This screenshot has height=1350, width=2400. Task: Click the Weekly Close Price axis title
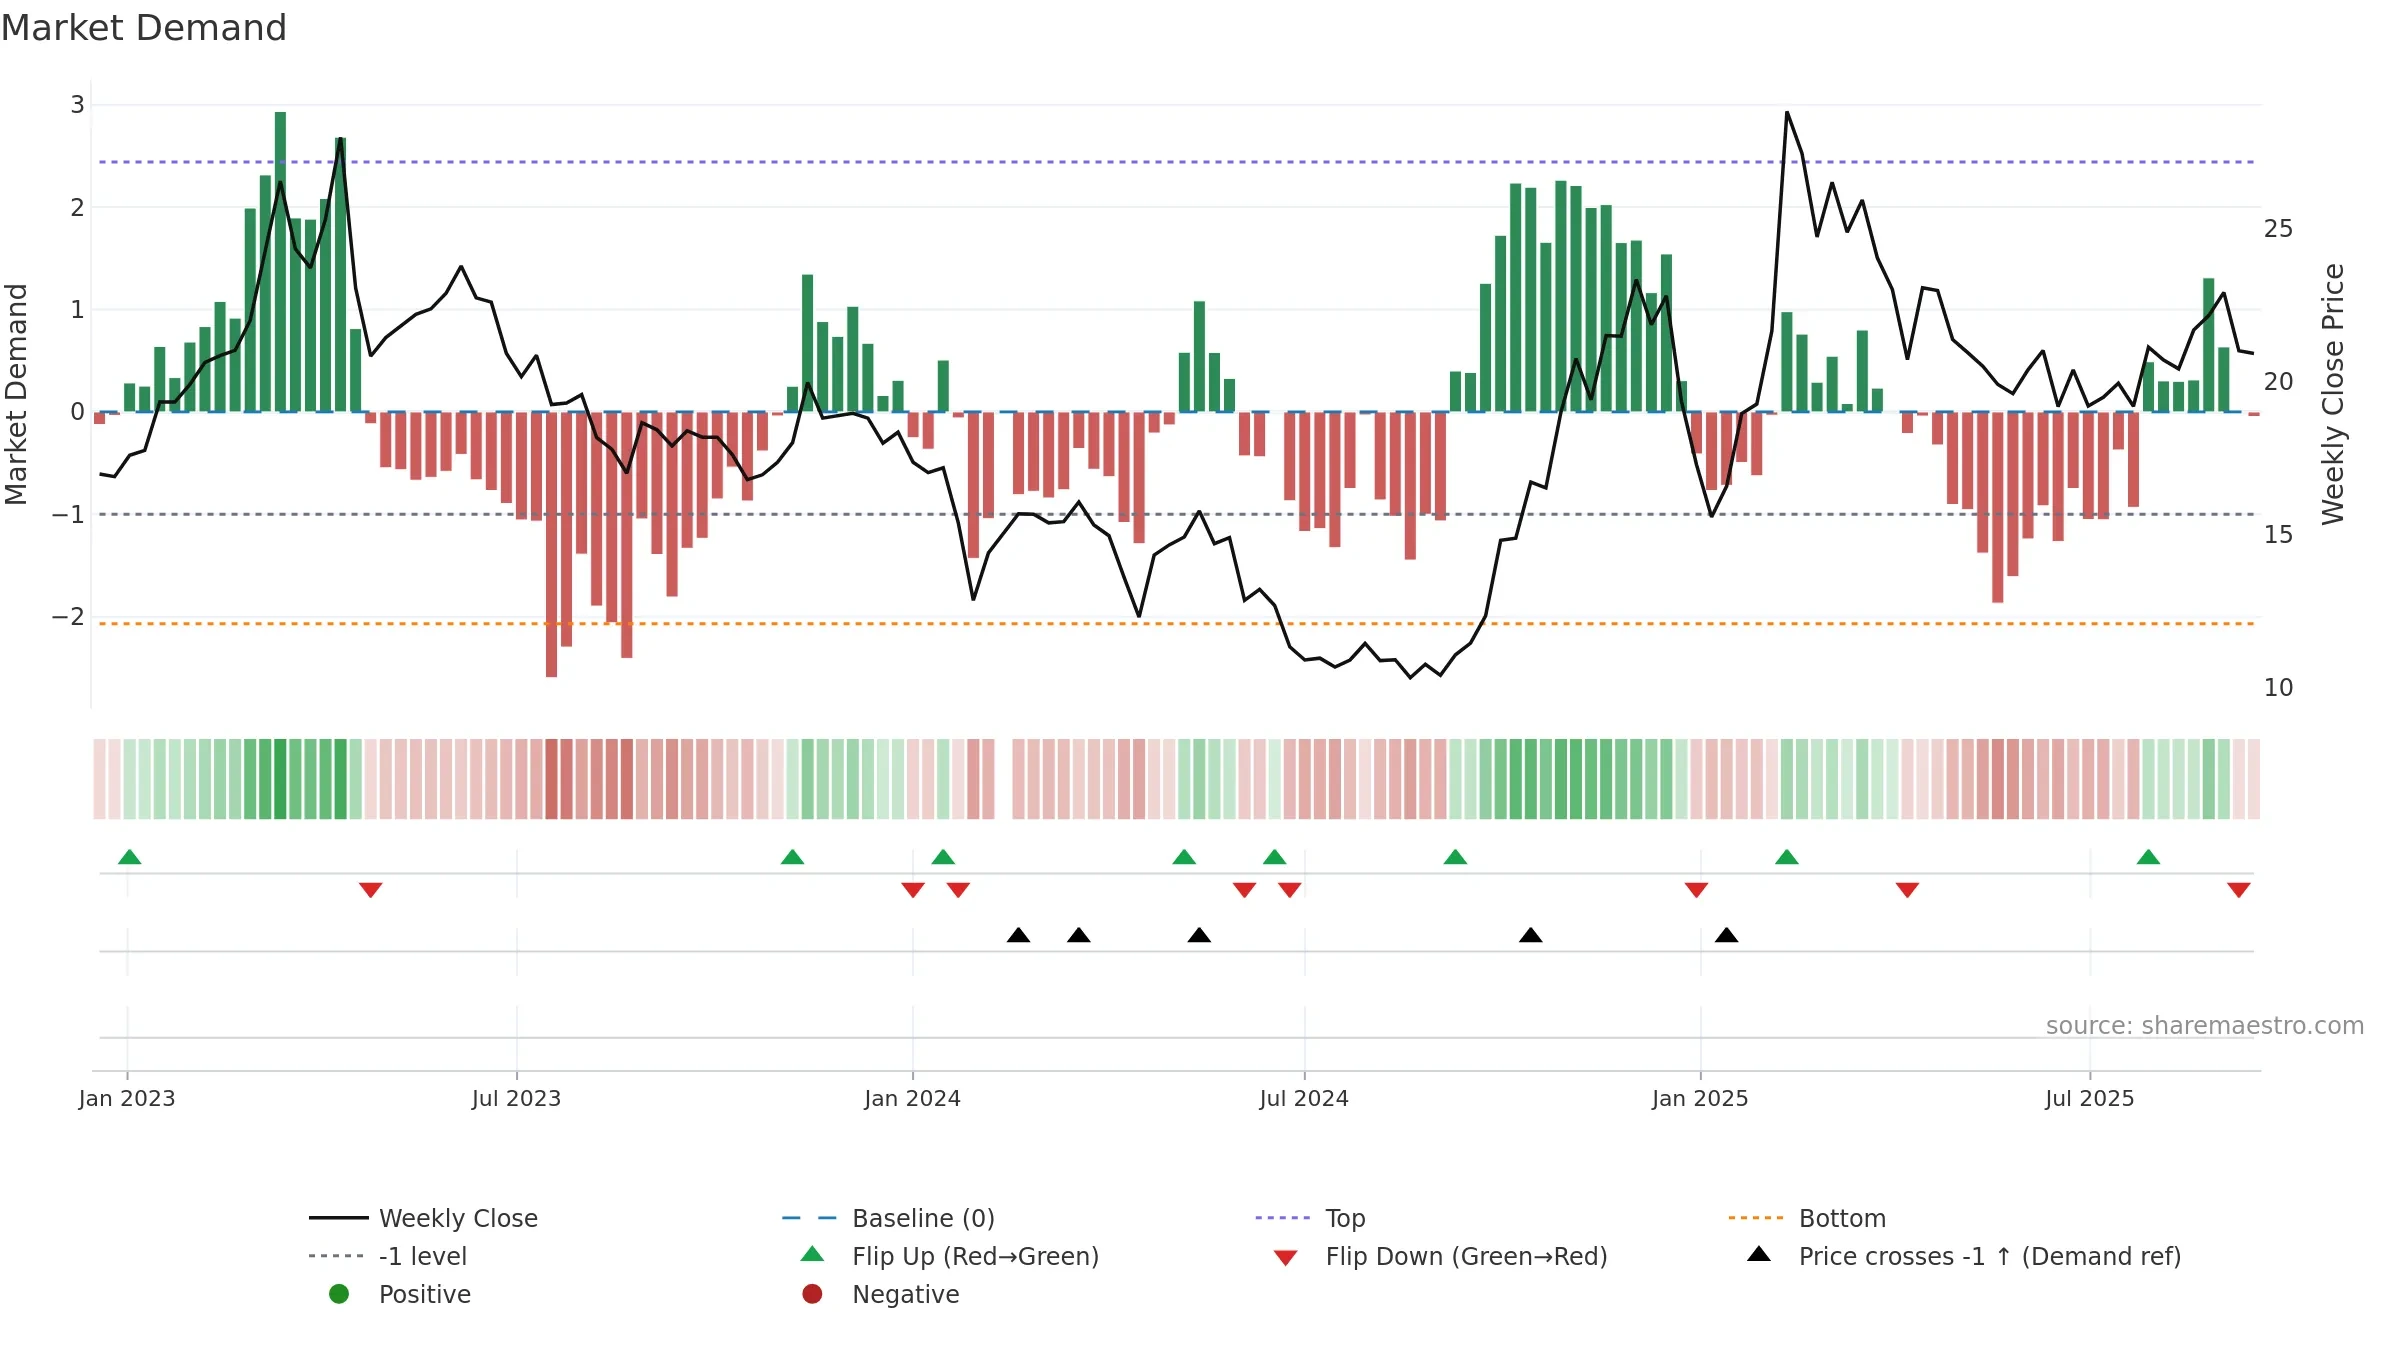(2333, 394)
